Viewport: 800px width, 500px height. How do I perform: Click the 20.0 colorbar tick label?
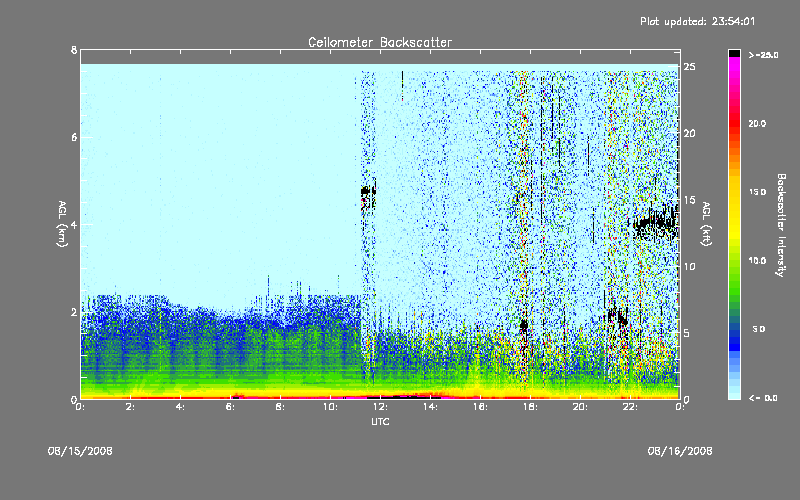point(757,123)
